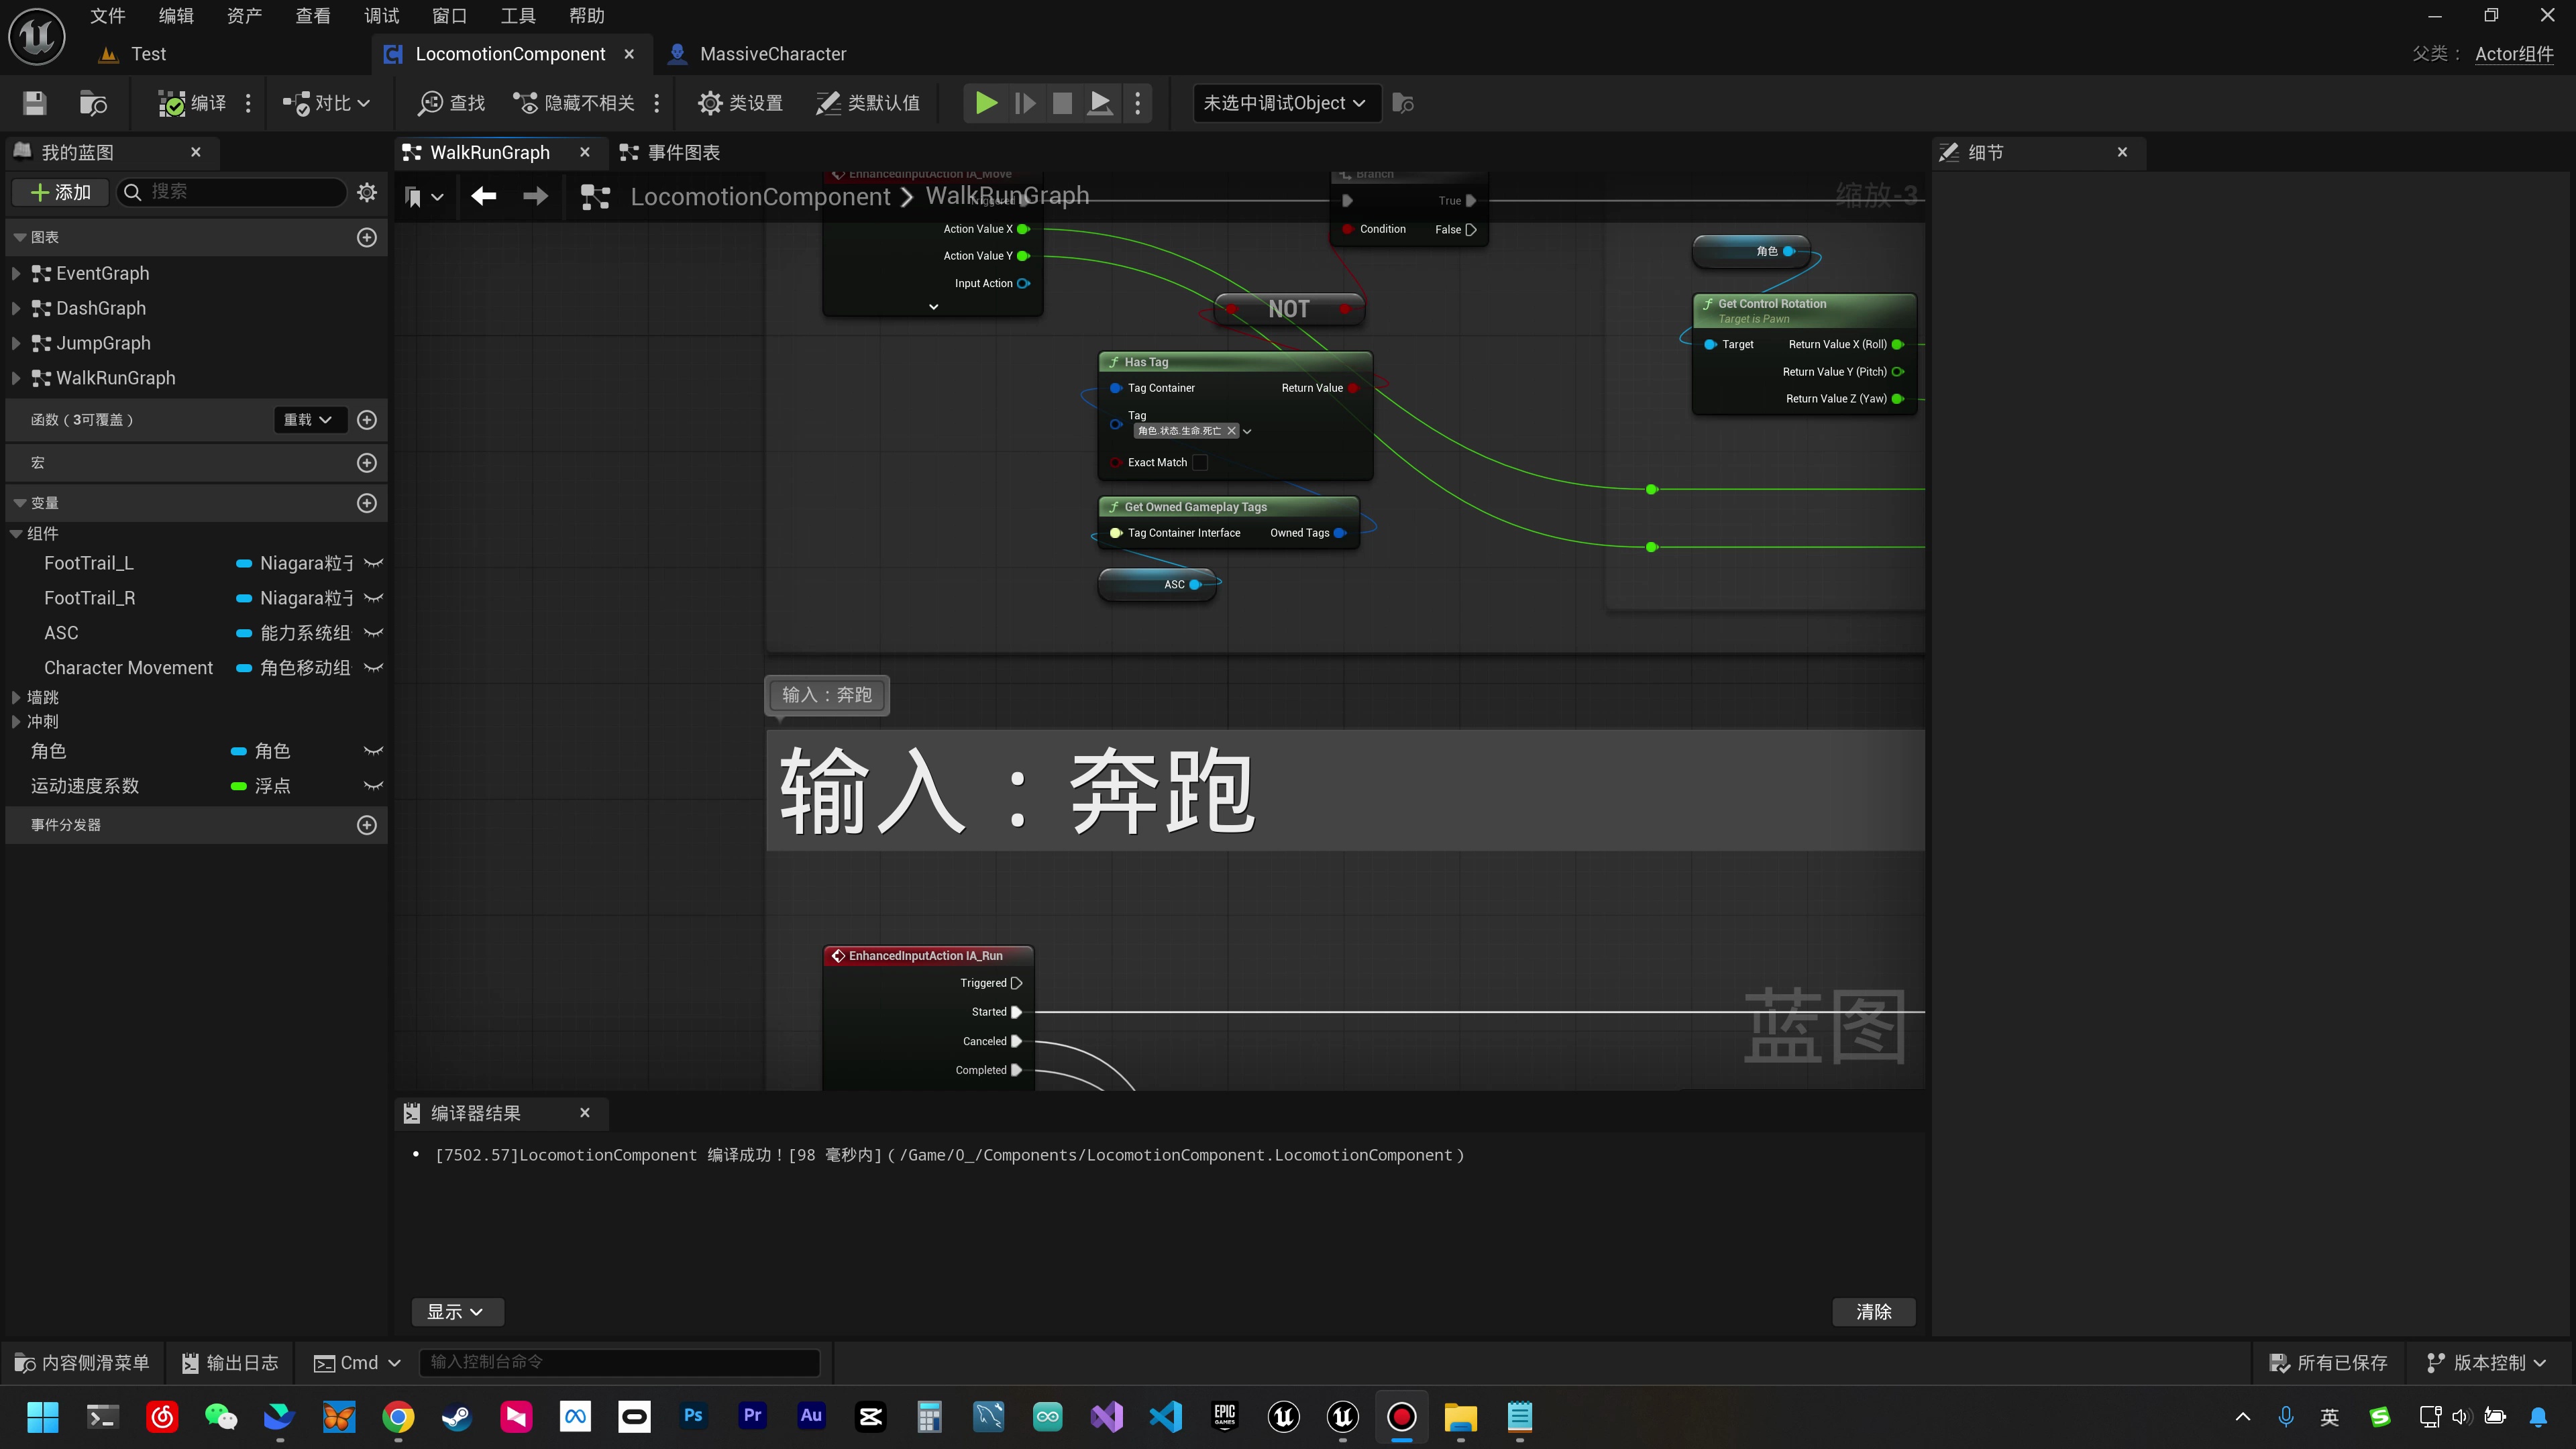
Task: Start play in editor
Action: click(986, 103)
